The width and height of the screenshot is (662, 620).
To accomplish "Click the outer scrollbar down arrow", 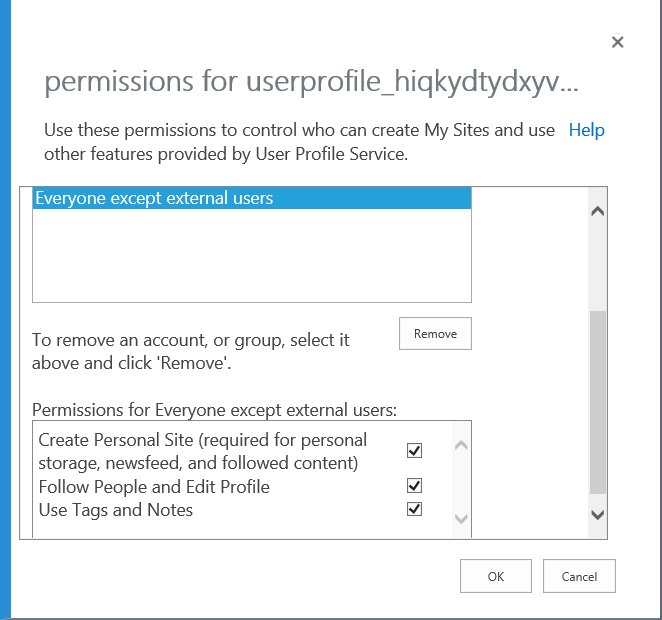I will pyautogui.click(x=597, y=514).
